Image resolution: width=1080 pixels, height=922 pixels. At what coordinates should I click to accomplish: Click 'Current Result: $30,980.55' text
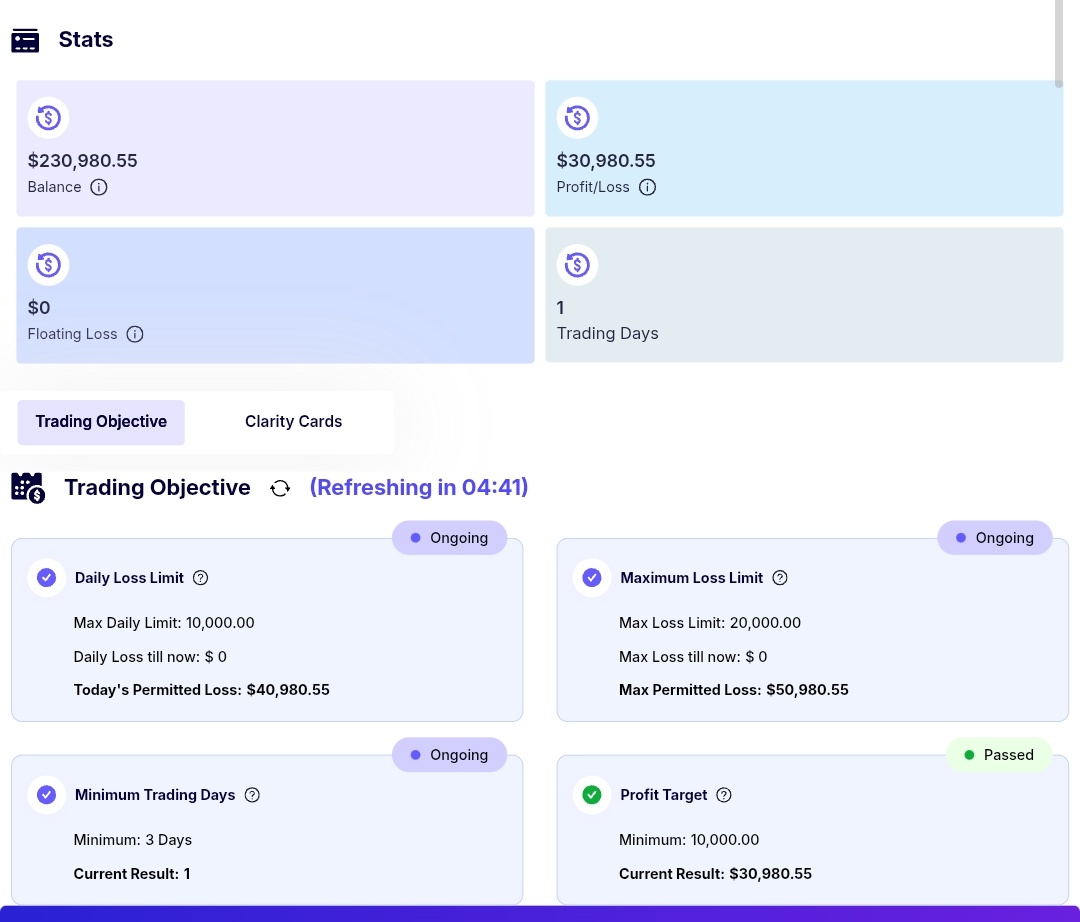[716, 874]
